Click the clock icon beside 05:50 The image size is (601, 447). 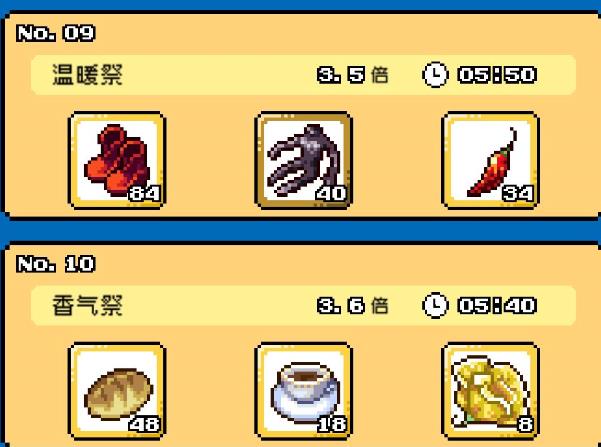tap(435, 74)
